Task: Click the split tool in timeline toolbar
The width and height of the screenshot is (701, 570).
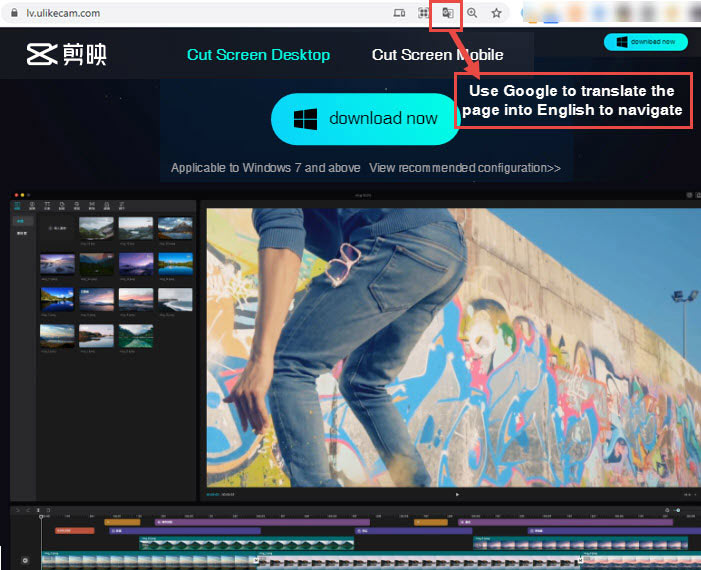Action: point(38,510)
